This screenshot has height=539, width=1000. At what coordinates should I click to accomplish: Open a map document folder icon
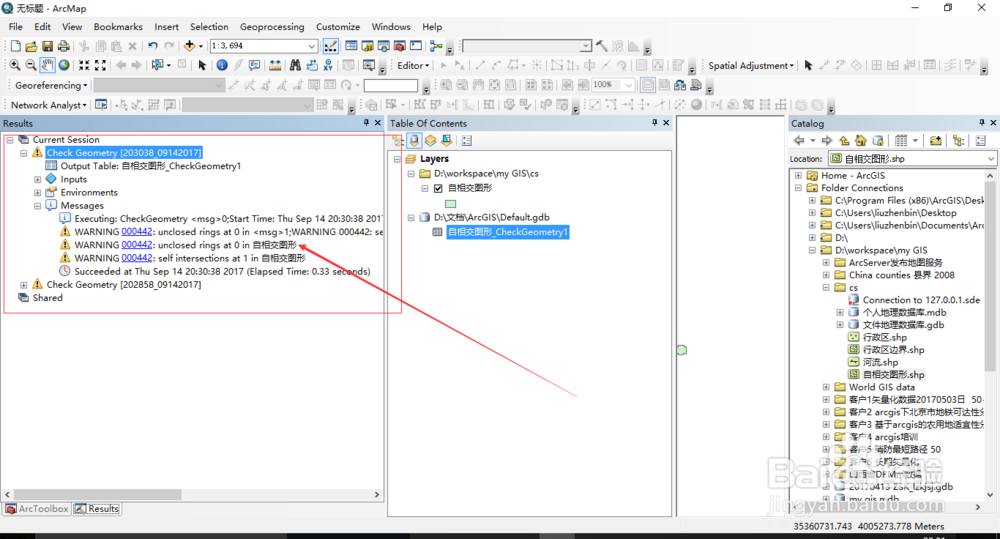(31, 46)
